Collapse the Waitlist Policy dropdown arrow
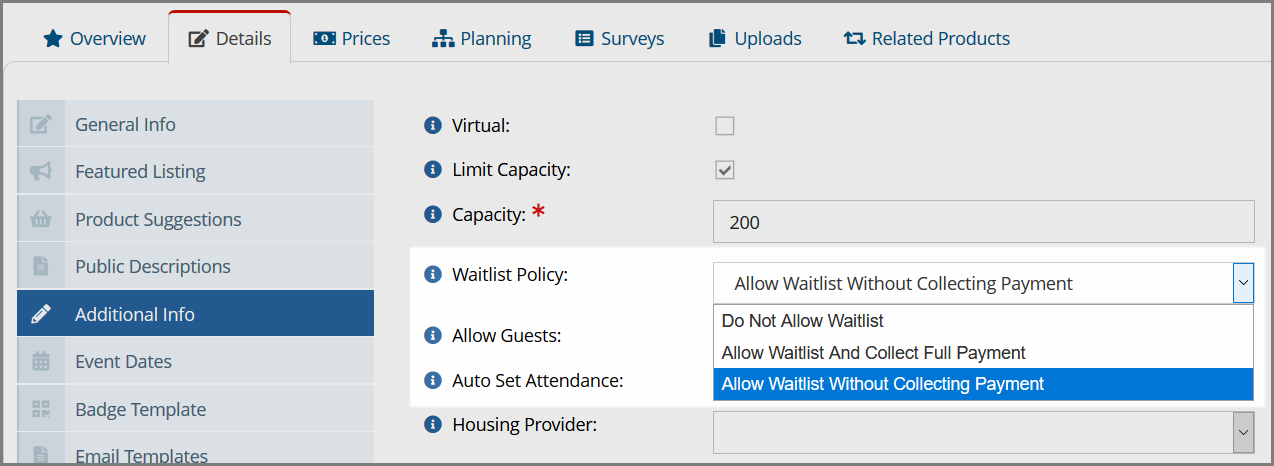 [1243, 283]
